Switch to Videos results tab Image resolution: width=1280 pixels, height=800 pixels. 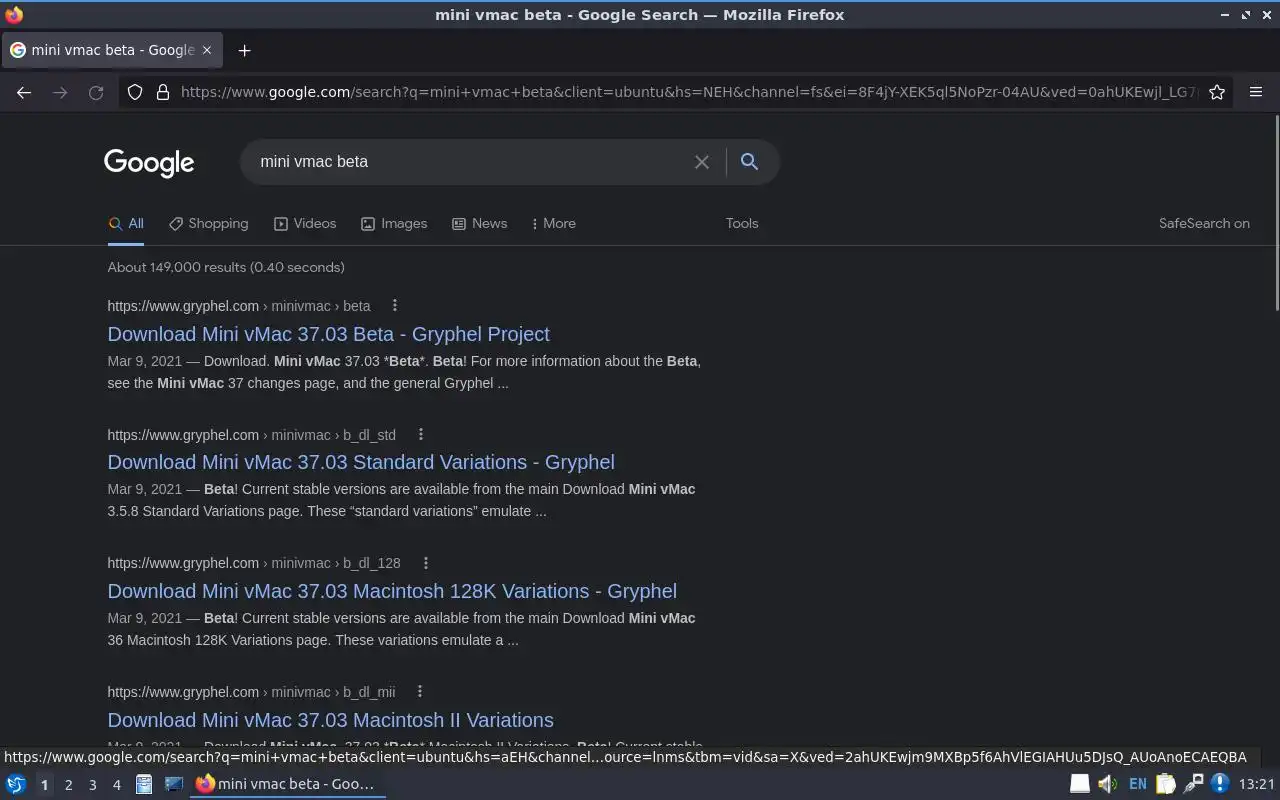tap(305, 224)
